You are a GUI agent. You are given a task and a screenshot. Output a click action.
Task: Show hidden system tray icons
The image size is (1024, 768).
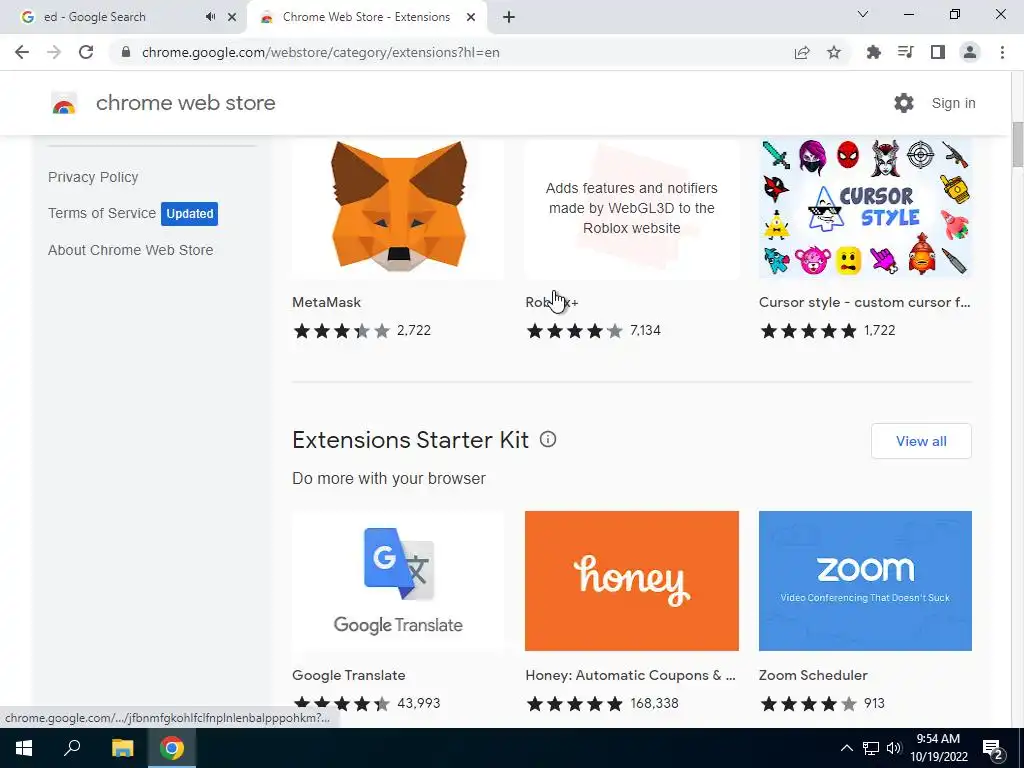(846, 748)
